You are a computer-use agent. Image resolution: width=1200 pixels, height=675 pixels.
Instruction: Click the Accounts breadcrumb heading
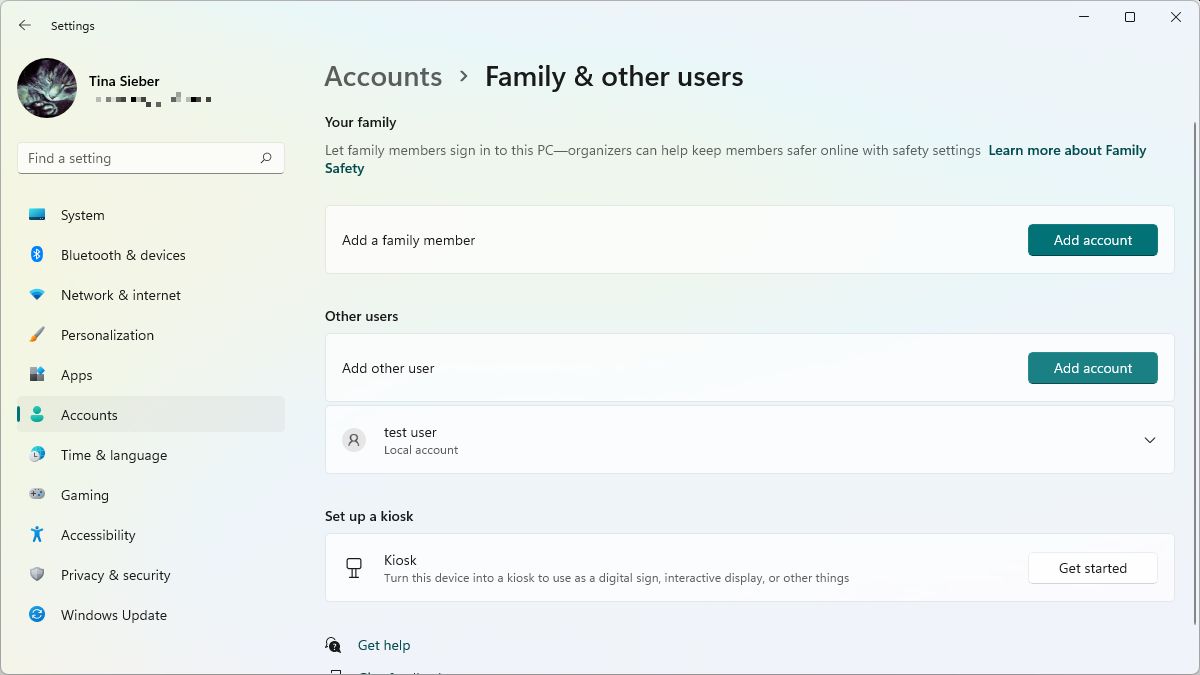pos(383,77)
